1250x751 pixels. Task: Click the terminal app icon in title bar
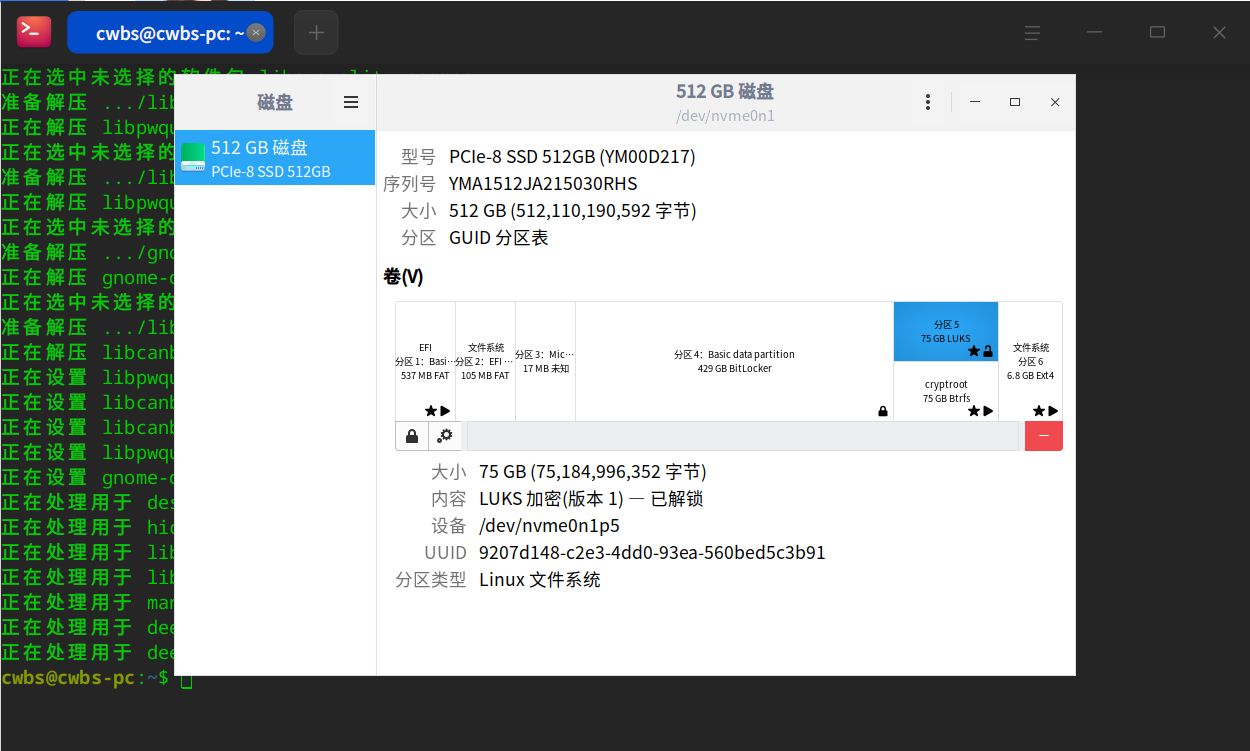pyautogui.click(x=34, y=32)
